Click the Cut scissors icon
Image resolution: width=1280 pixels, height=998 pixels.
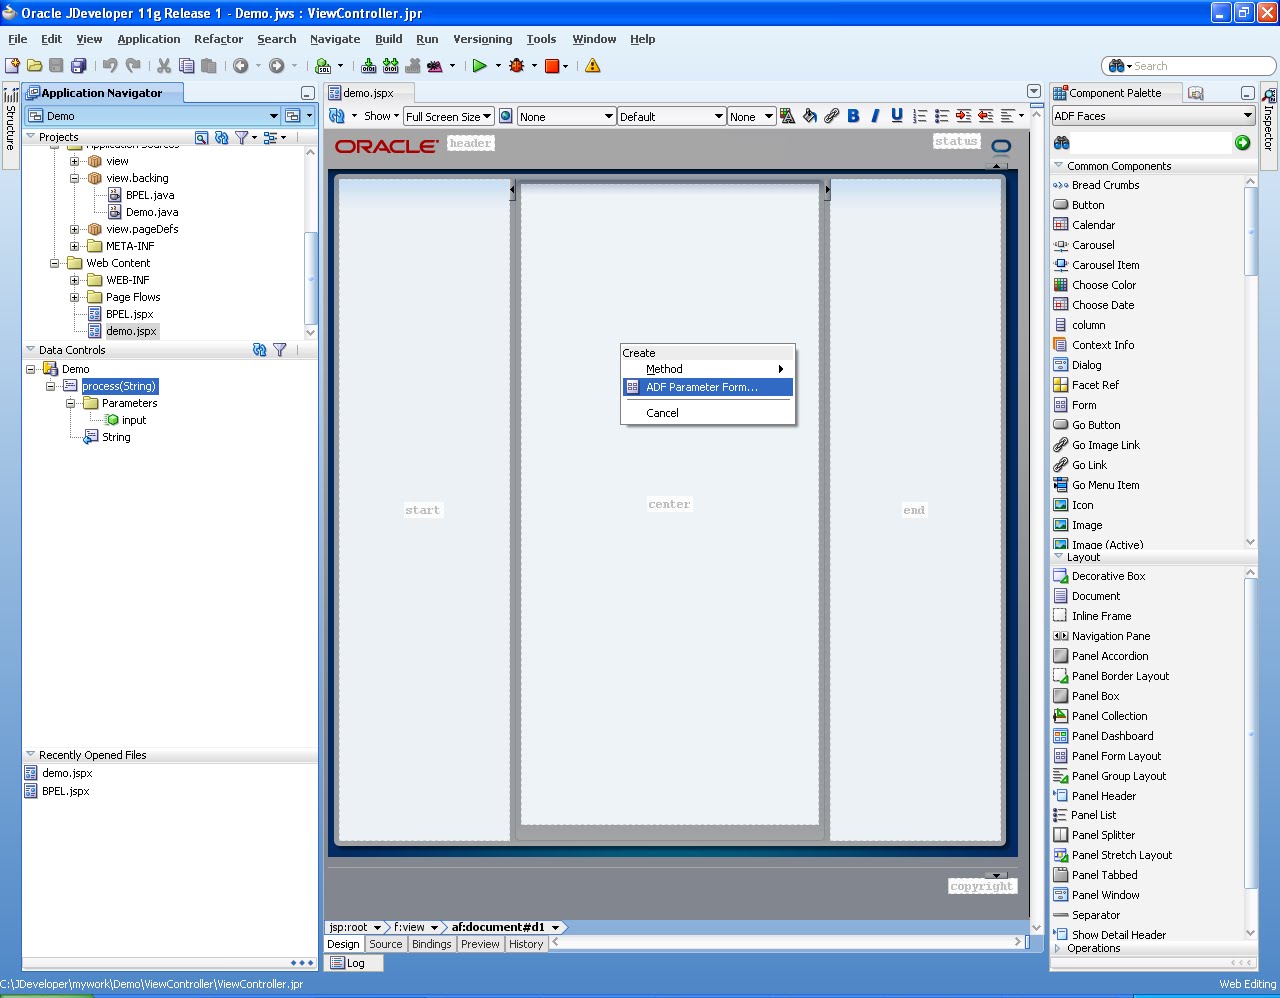tap(164, 66)
